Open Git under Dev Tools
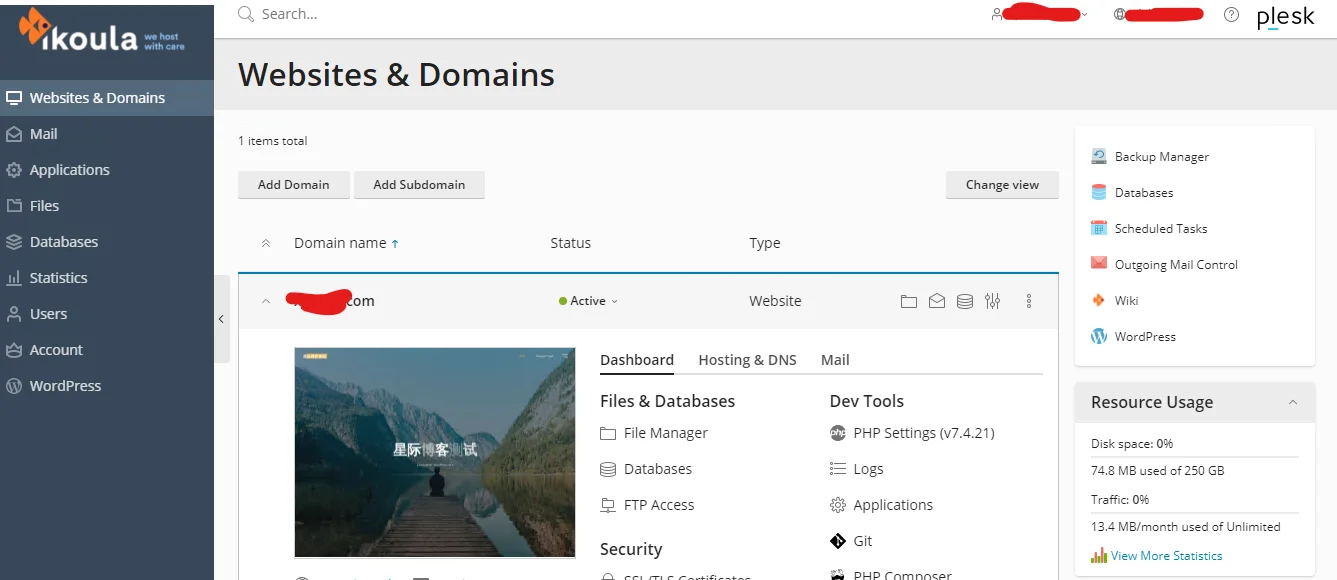This screenshot has height=580, width=1337. pos(862,541)
